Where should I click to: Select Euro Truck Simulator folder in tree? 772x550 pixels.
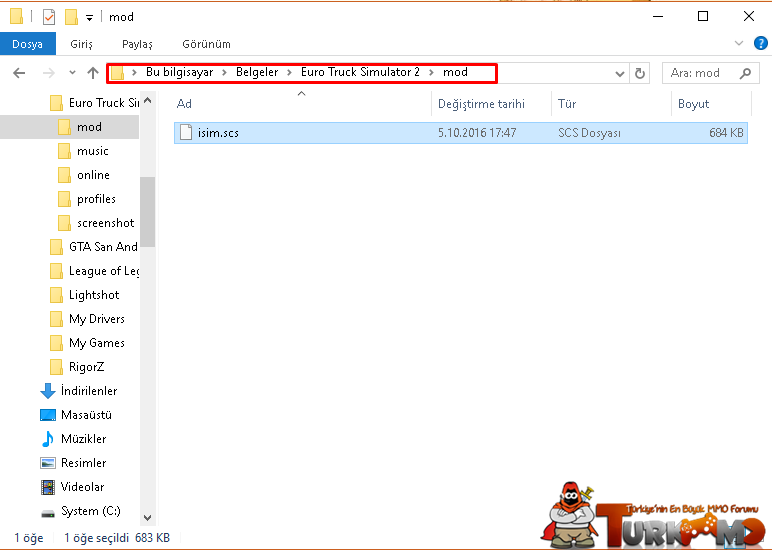[95, 102]
